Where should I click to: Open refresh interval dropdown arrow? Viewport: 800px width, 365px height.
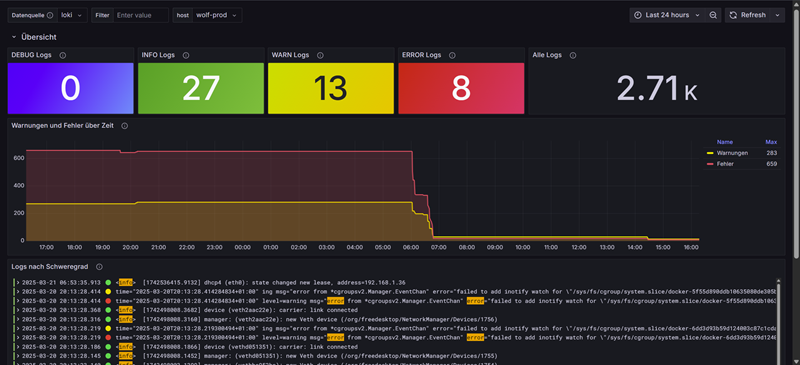pyautogui.click(x=778, y=15)
